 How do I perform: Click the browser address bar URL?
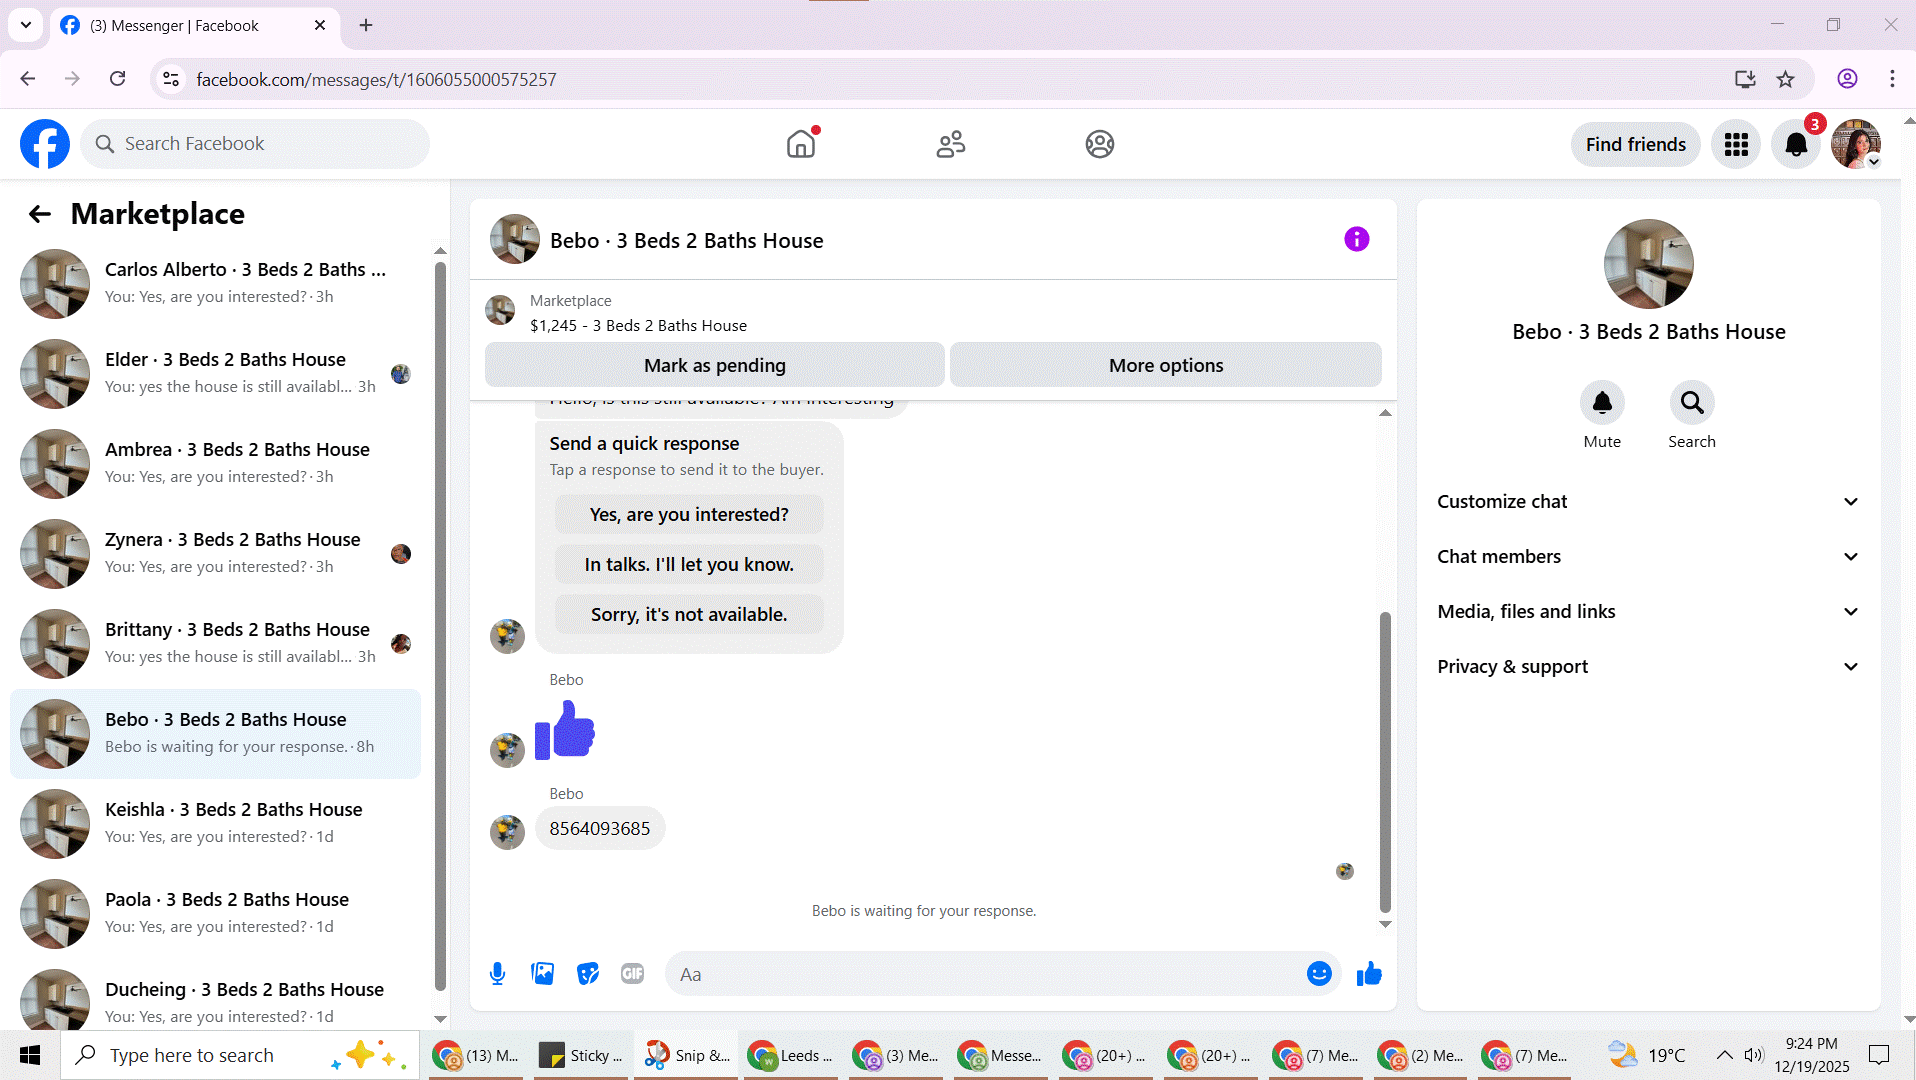click(376, 79)
